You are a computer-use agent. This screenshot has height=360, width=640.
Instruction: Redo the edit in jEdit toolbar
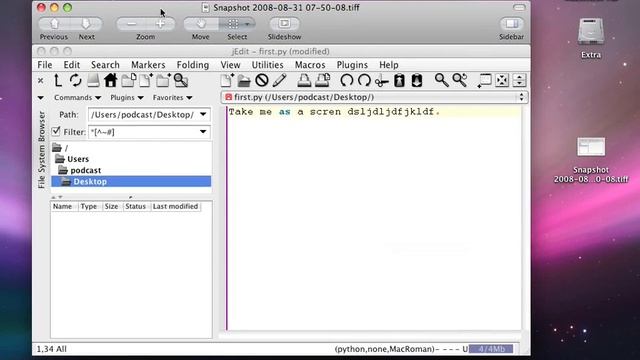(x=364, y=80)
